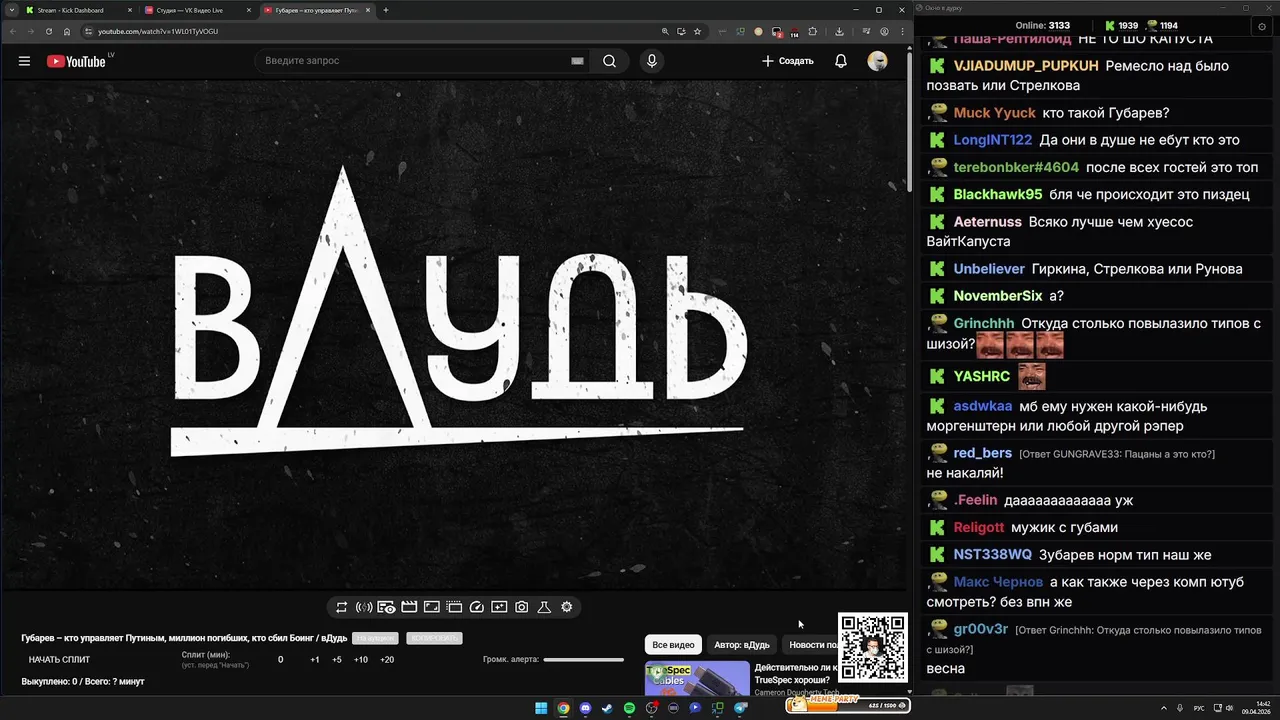Screen dimensions: 1280x720
Task: Open Spotify from the taskbar
Action: pos(629,708)
